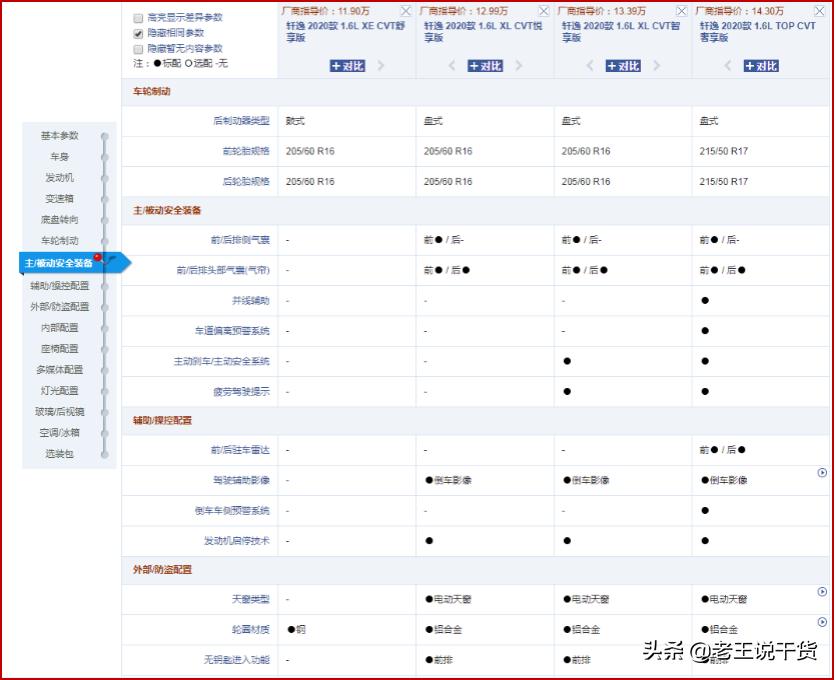
Task: Click the 对比 button under the 12.99万 trim
Action: click(x=483, y=66)
